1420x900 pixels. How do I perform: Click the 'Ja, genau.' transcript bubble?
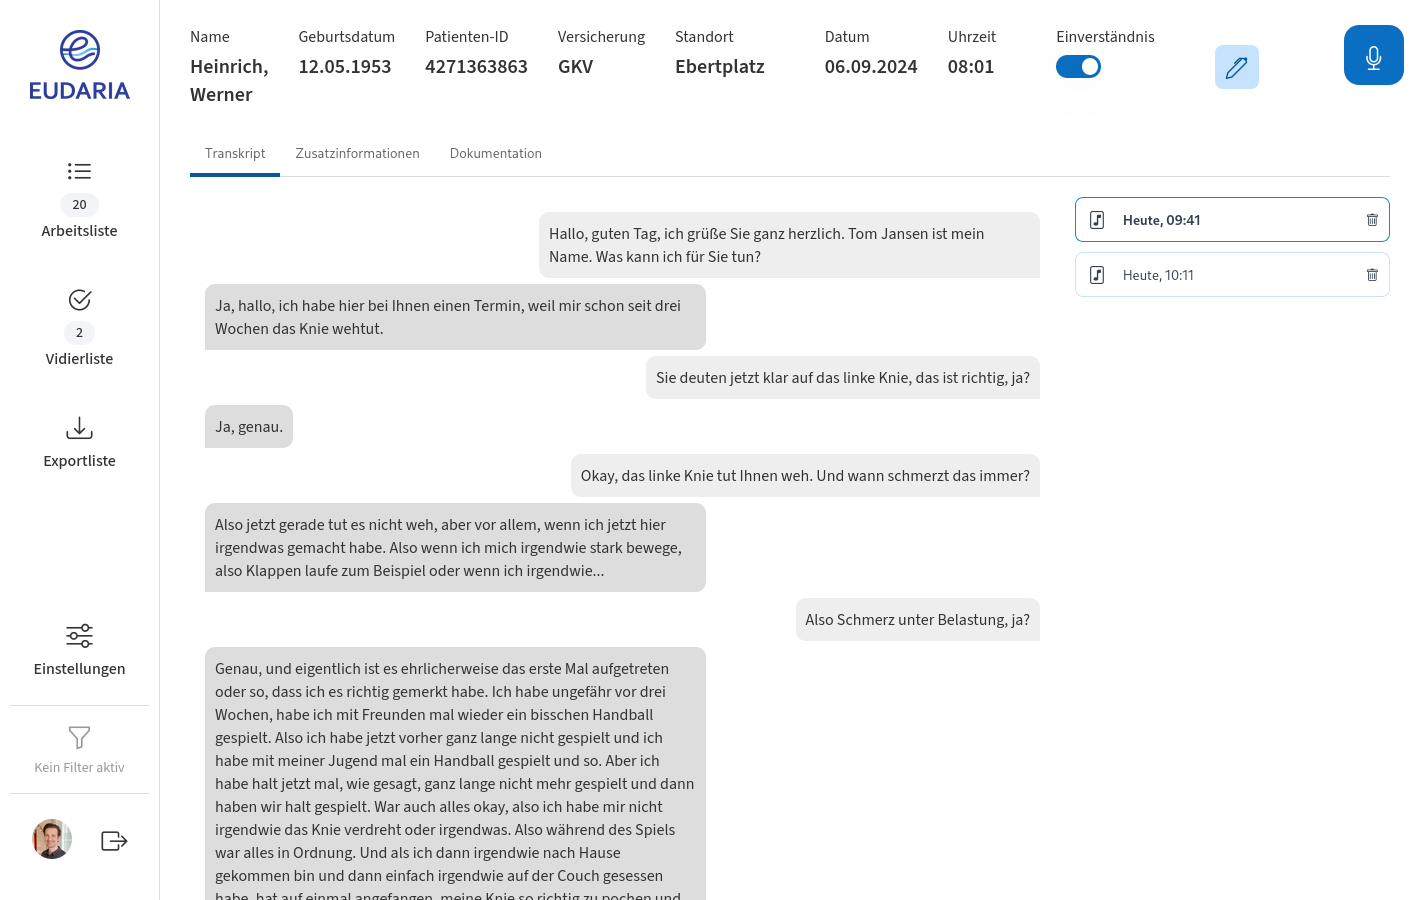pyautogui.click(x=249, y=427)
